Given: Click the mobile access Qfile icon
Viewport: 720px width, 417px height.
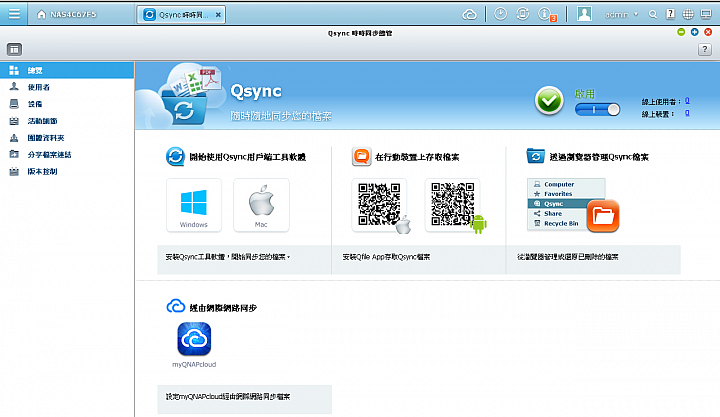Looking at the screenshot, I should (361, 157).
